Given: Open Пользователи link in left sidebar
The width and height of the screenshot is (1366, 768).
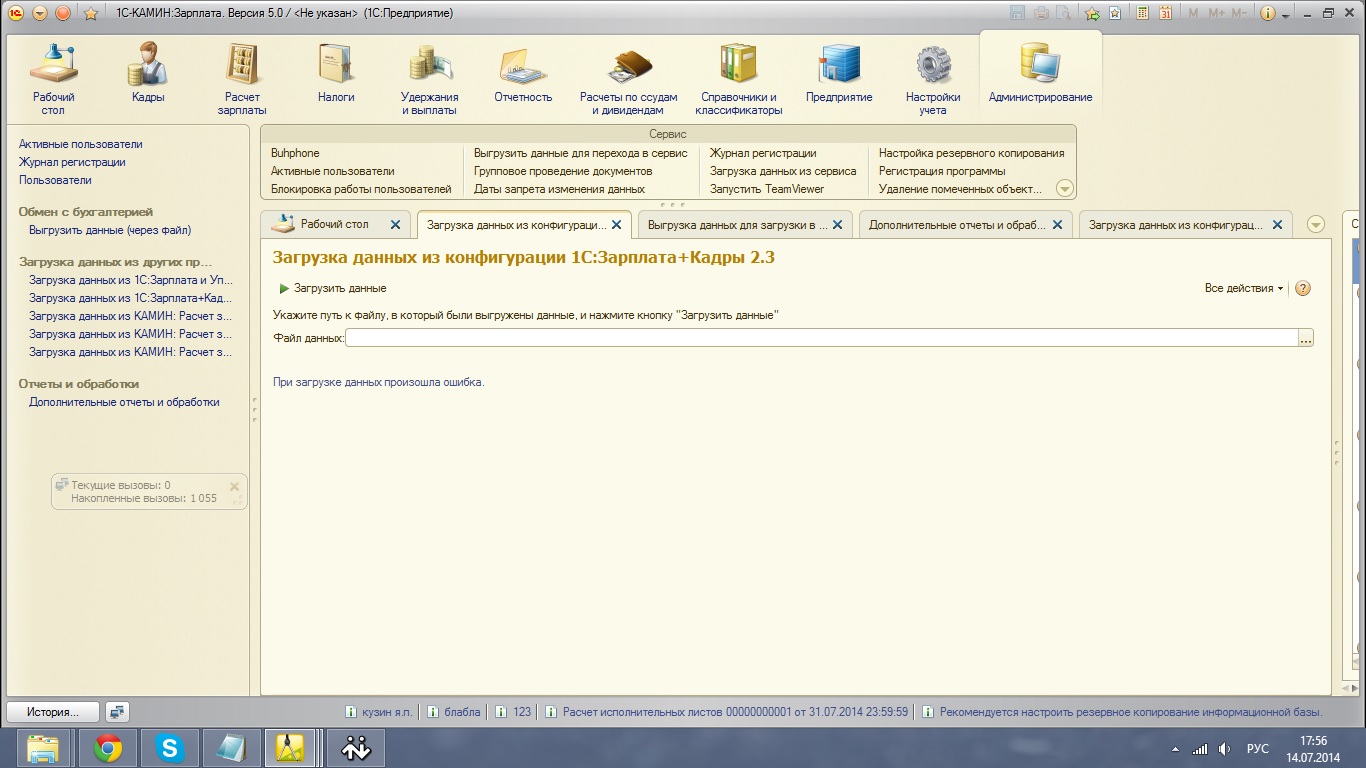Looking at the screenshot, I should click(x=55, y=180).
